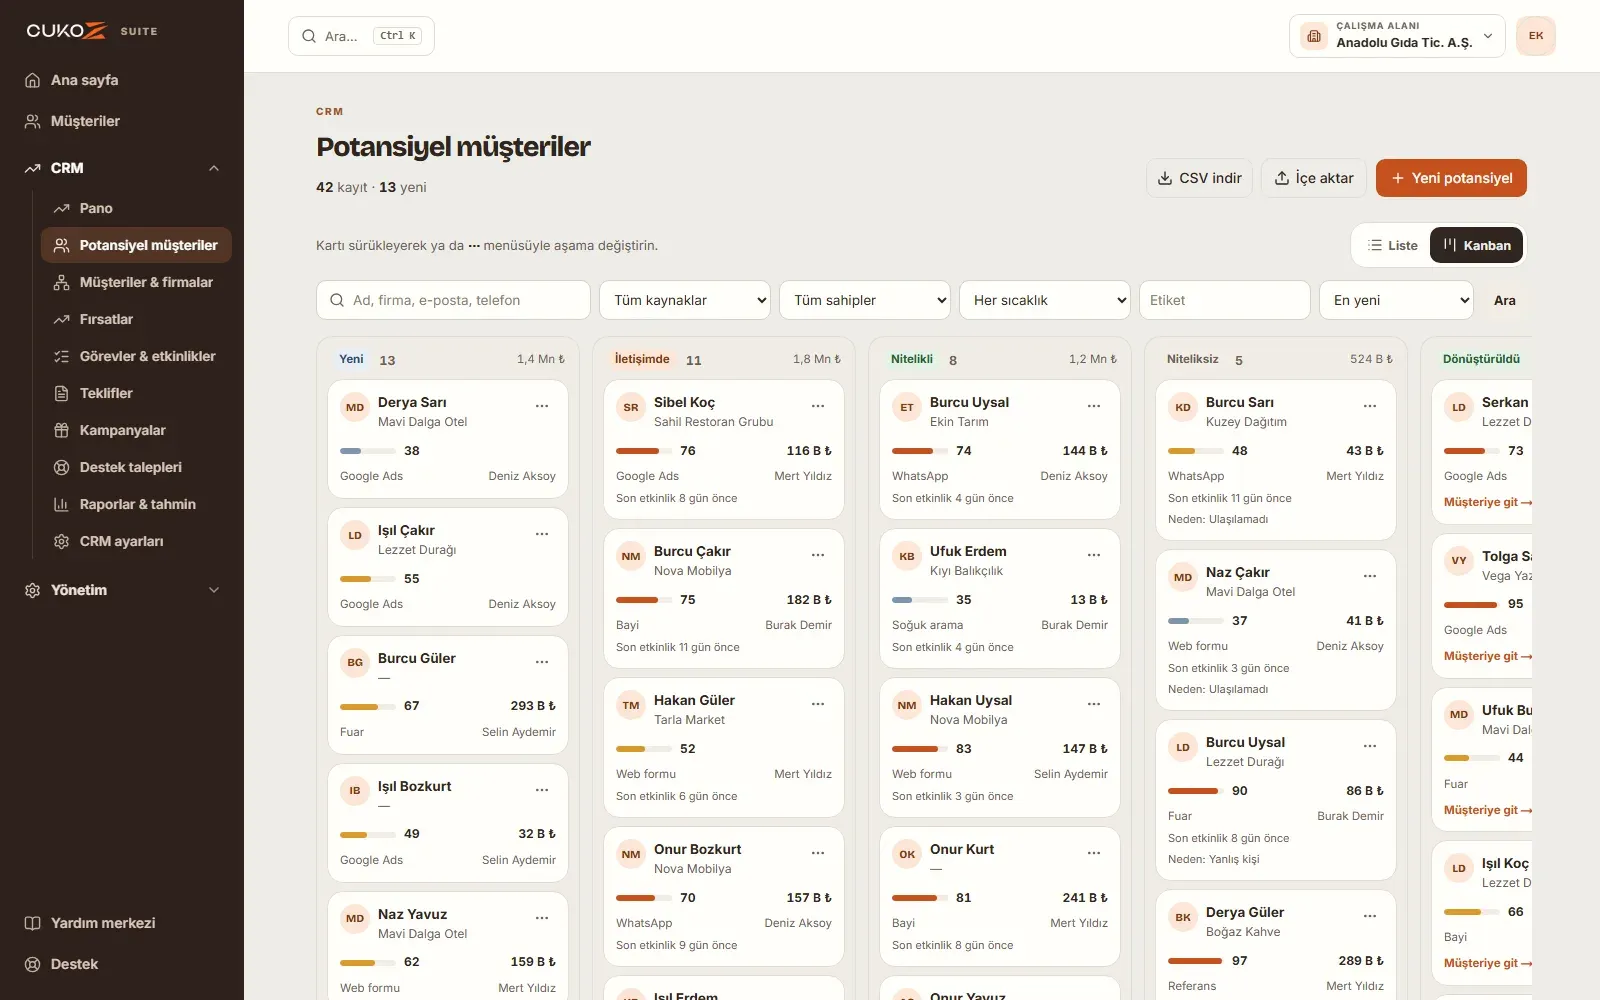Viewport: 1600px width, 1000px height.
Task: Open the more menu on Ufuk Erdem card
Action: (1094, 555)
